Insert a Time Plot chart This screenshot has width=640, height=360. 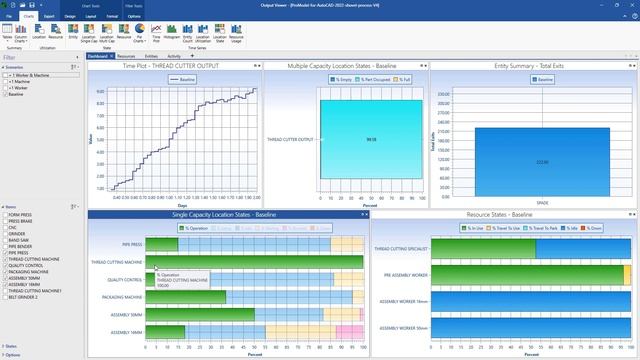[x=156, y=33]
